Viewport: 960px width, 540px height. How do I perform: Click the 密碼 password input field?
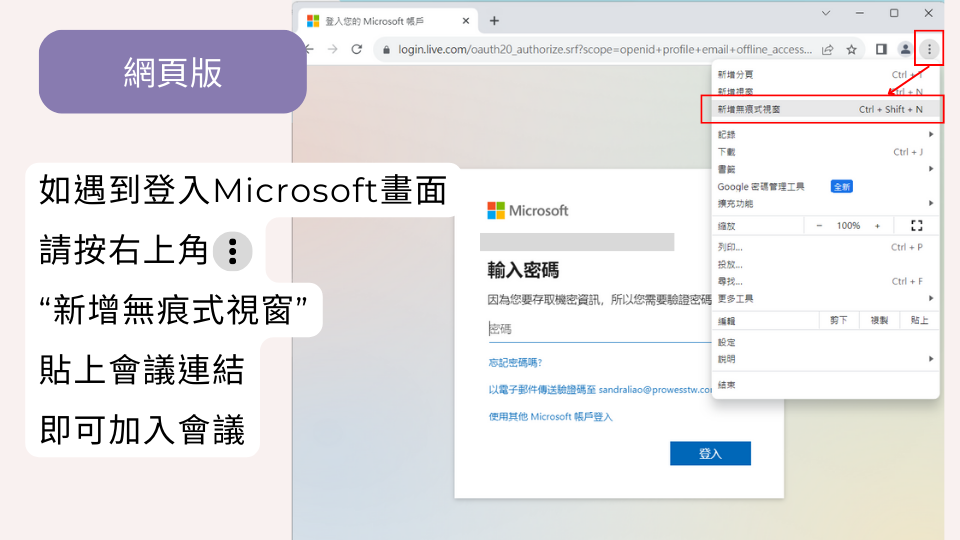coord(600,329)
